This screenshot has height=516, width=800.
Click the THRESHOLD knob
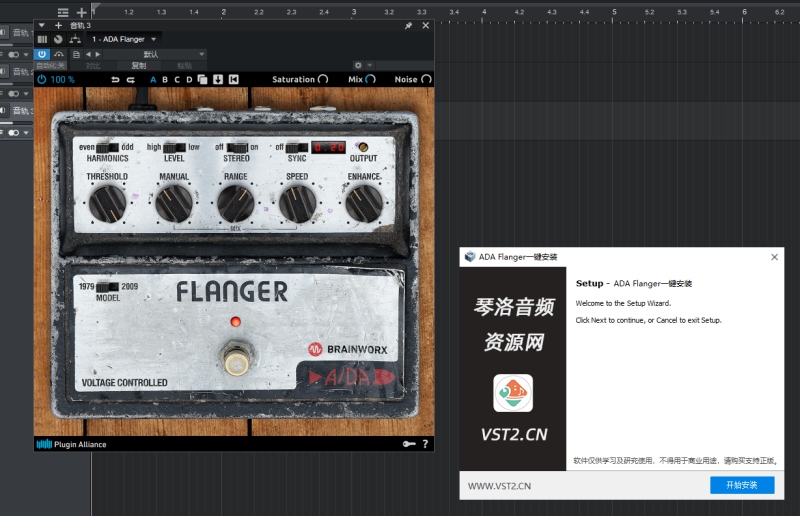click(x=108, y=204)
